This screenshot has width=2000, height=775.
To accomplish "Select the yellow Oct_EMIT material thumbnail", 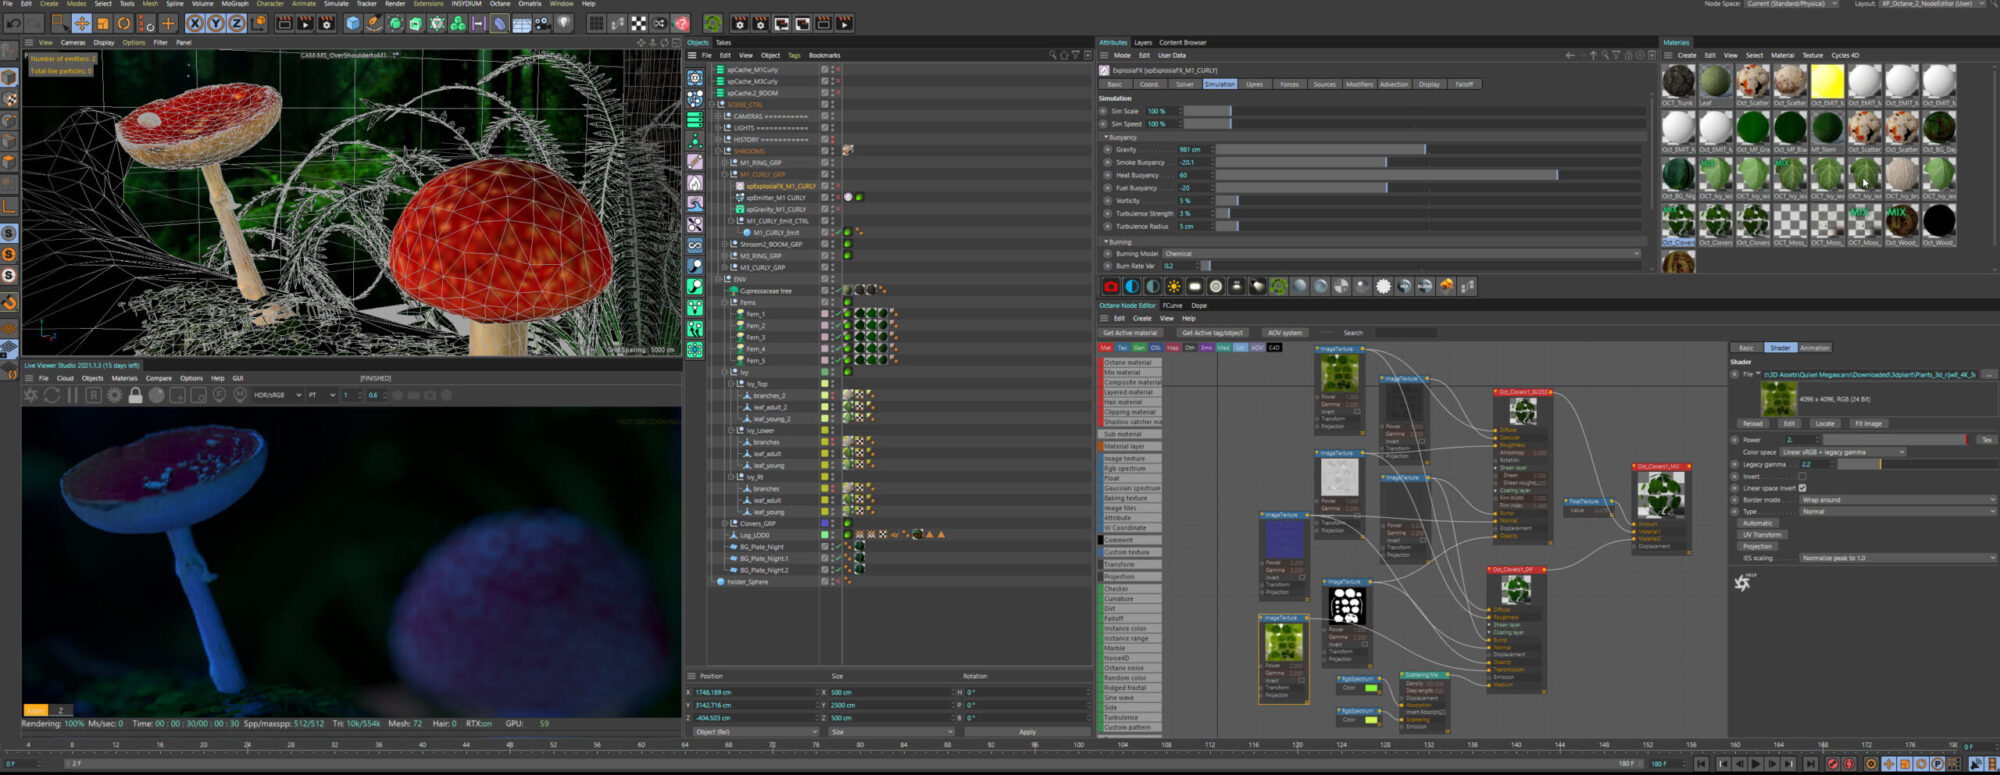I will [x=1827, y=82].
